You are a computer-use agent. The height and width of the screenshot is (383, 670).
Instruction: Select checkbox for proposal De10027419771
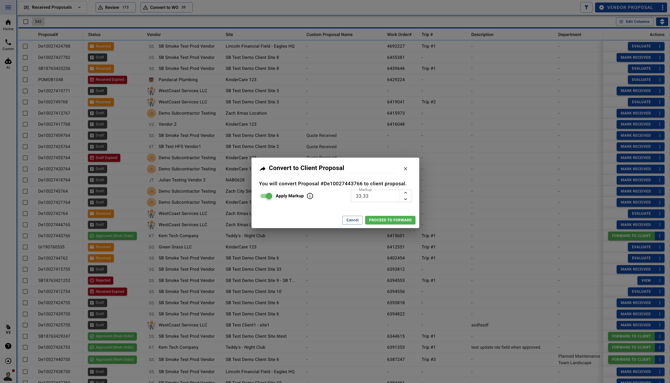26,91
